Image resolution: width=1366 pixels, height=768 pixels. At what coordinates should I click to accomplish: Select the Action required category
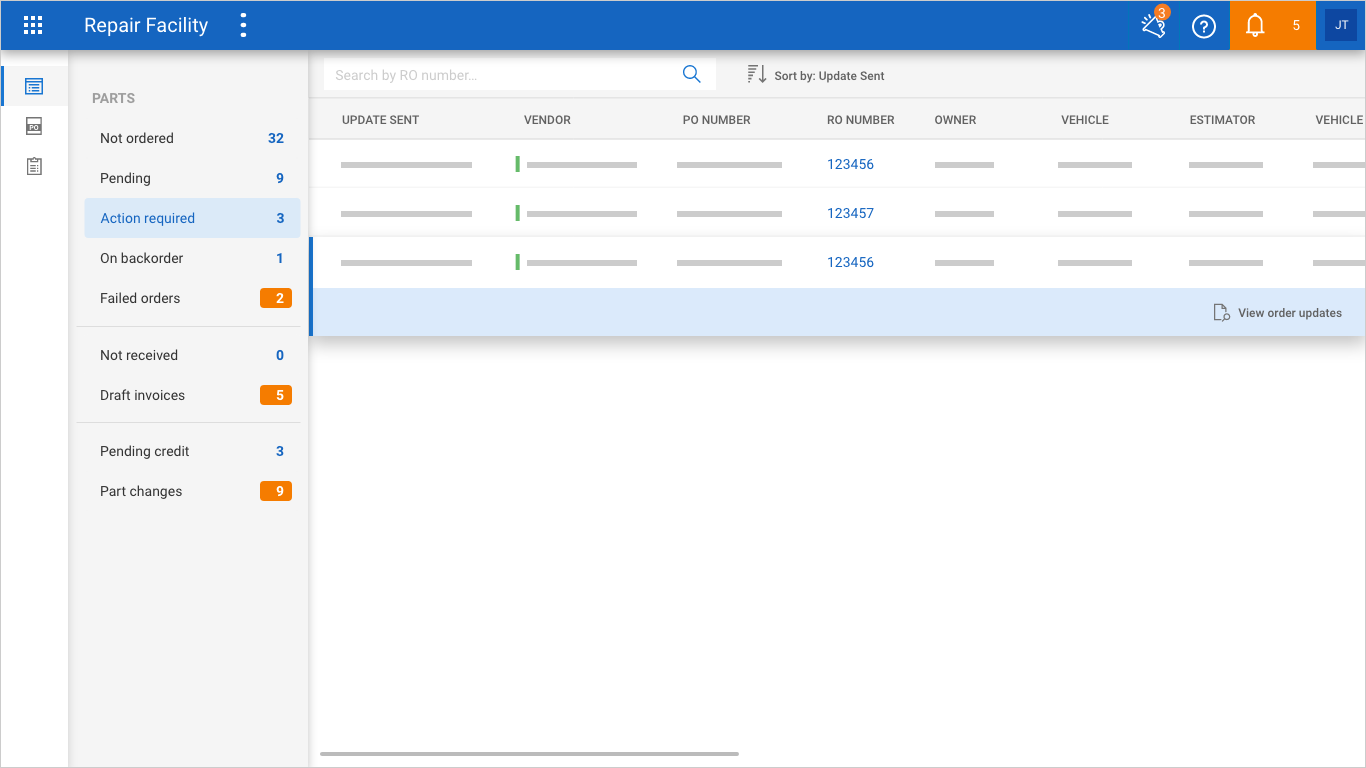point(192,218)
